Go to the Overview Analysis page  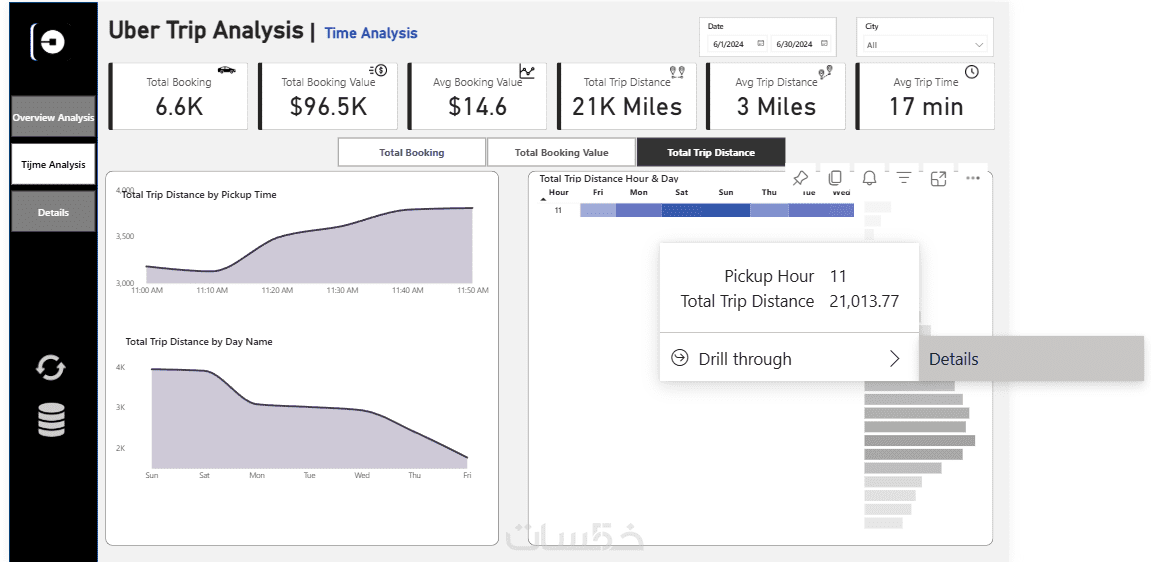tap(53, 118)
